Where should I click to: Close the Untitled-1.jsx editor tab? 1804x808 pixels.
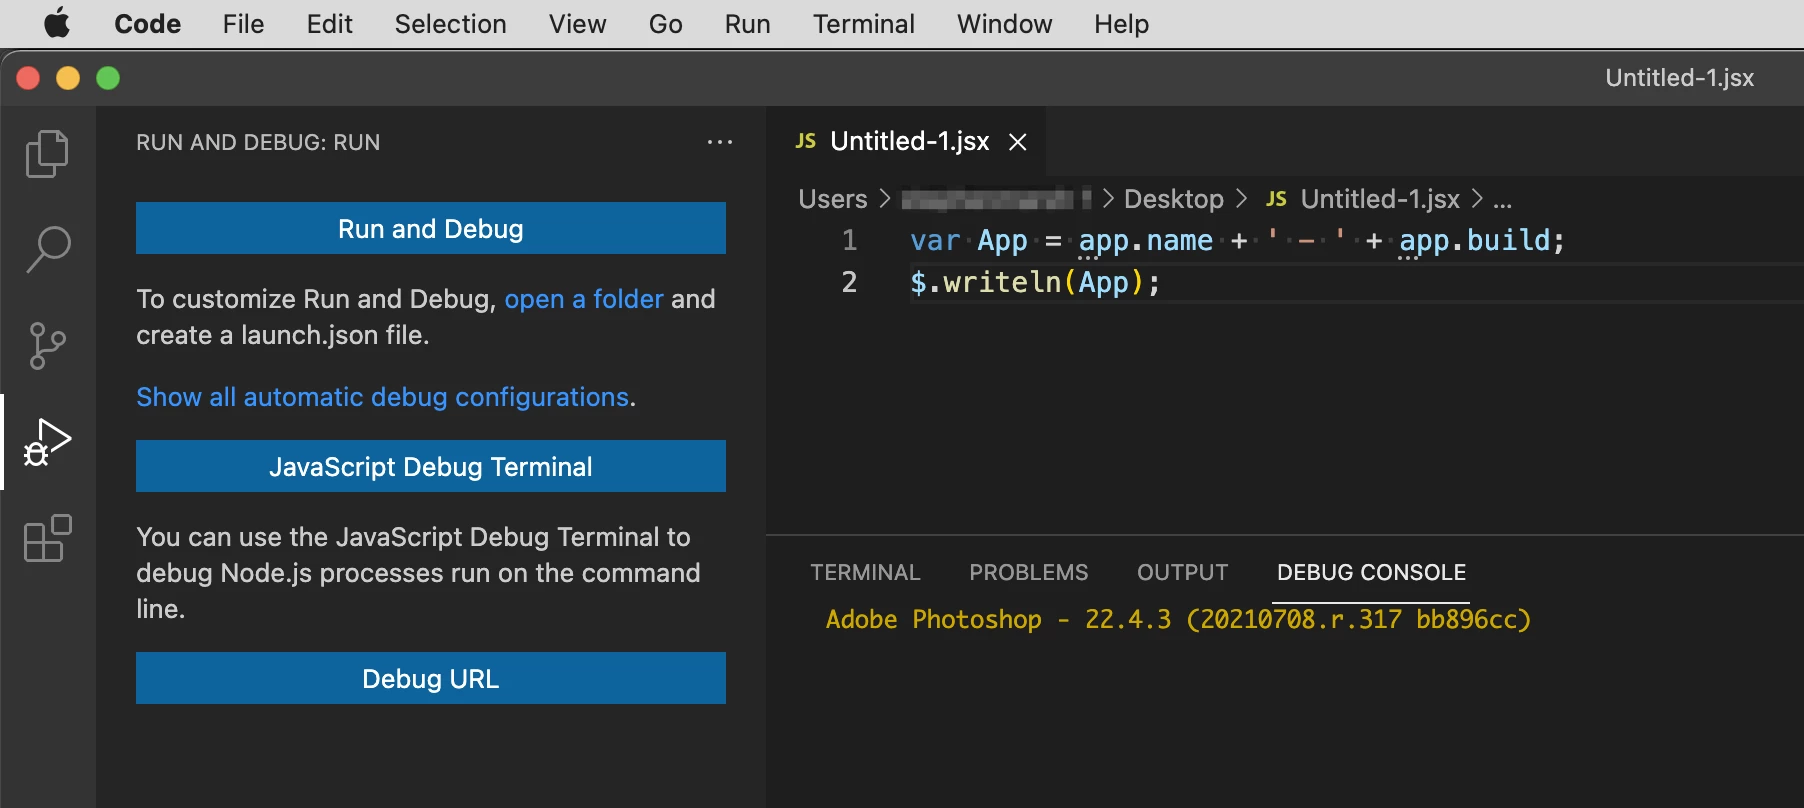coord(1018,142)
